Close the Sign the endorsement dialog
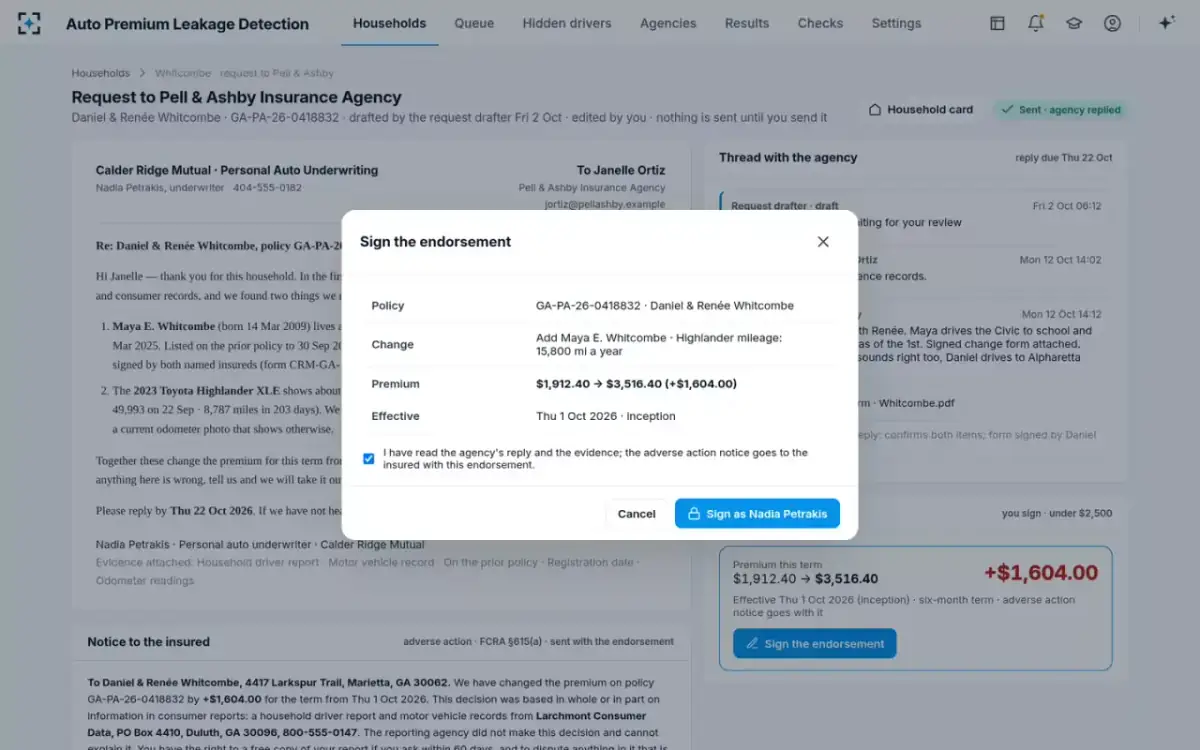The height and width of the screenshot is (750, 1200). [x=823, y=241]
